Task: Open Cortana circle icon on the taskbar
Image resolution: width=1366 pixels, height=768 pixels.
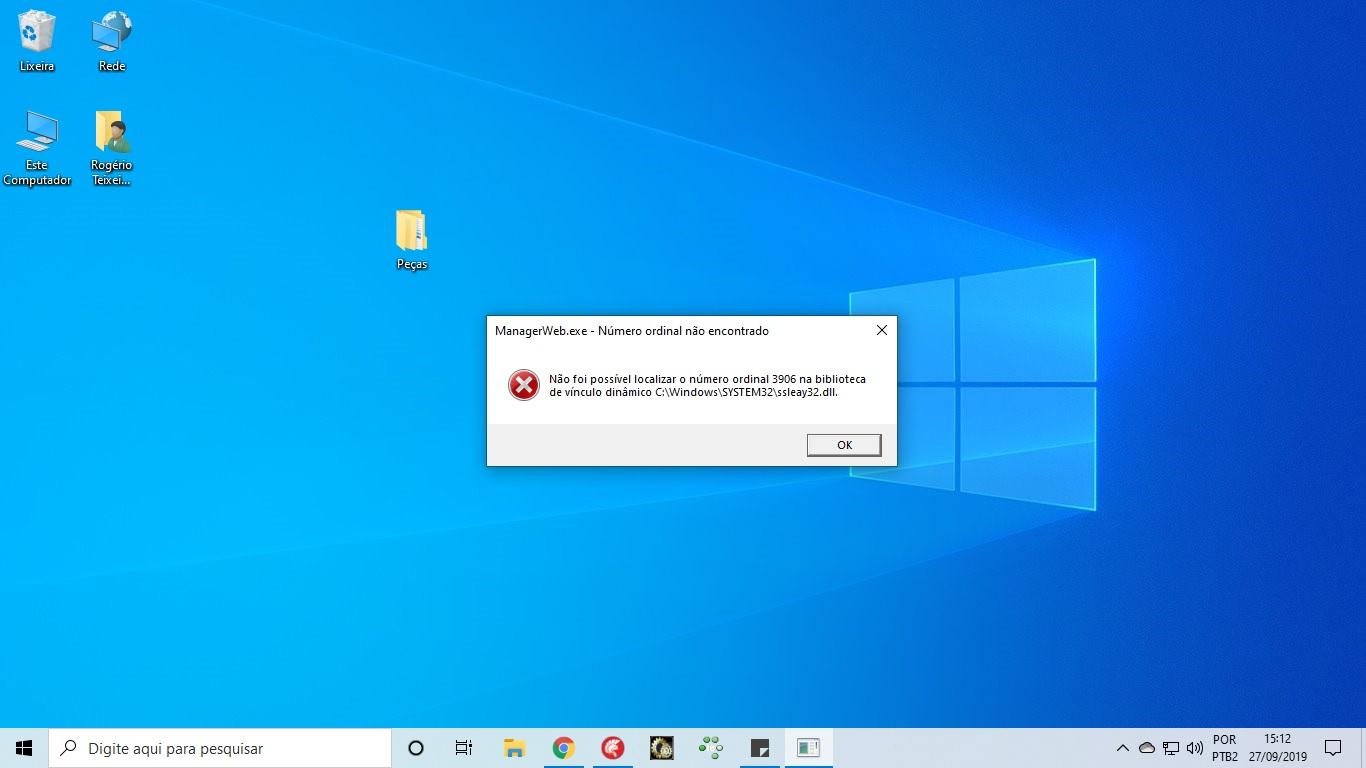Action: tap(416, 748)
